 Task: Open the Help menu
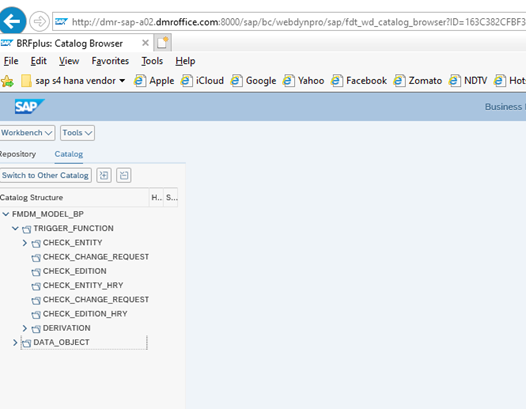click(x=185, y=61)
